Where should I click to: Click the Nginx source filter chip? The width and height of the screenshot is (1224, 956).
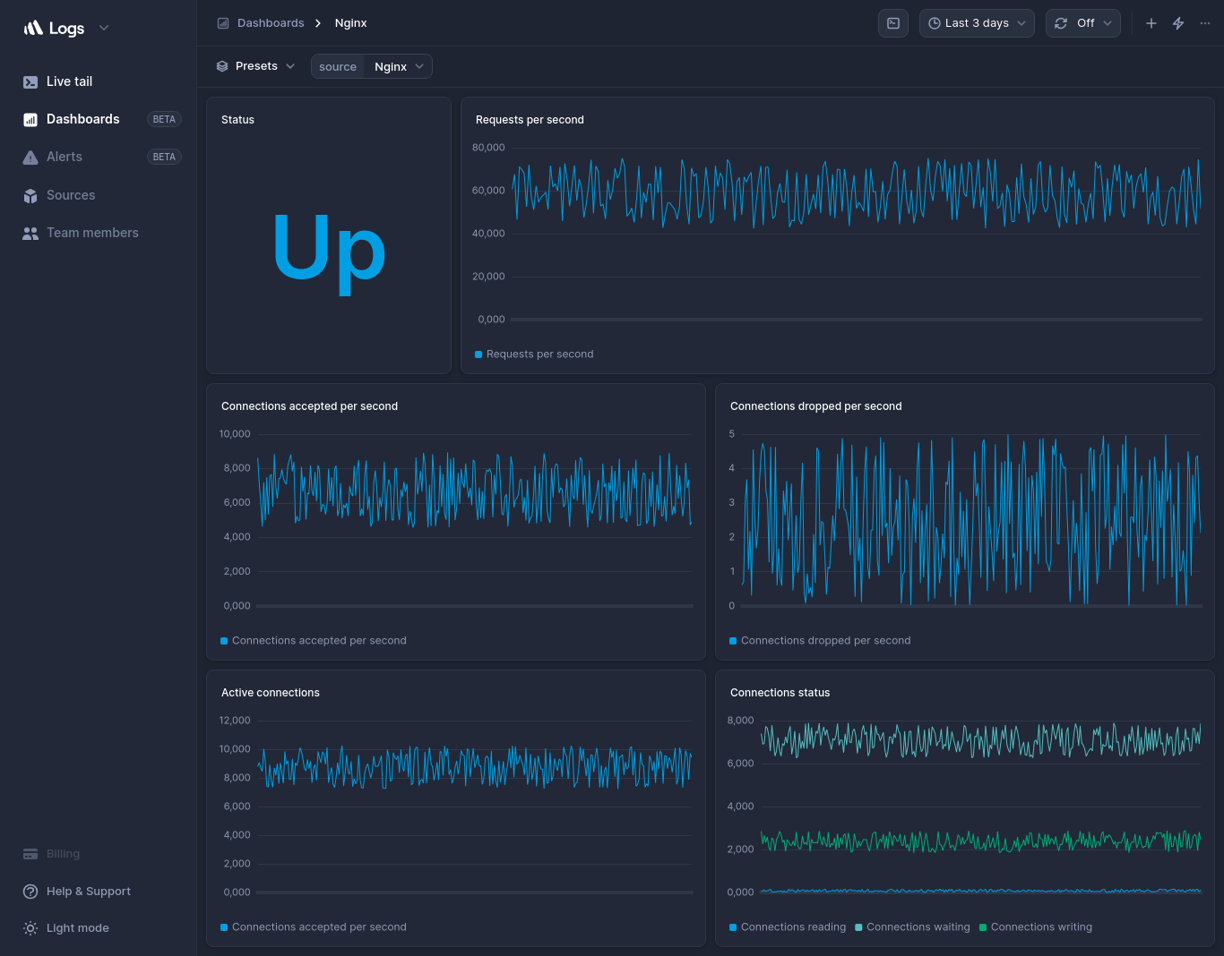(390, 66)
